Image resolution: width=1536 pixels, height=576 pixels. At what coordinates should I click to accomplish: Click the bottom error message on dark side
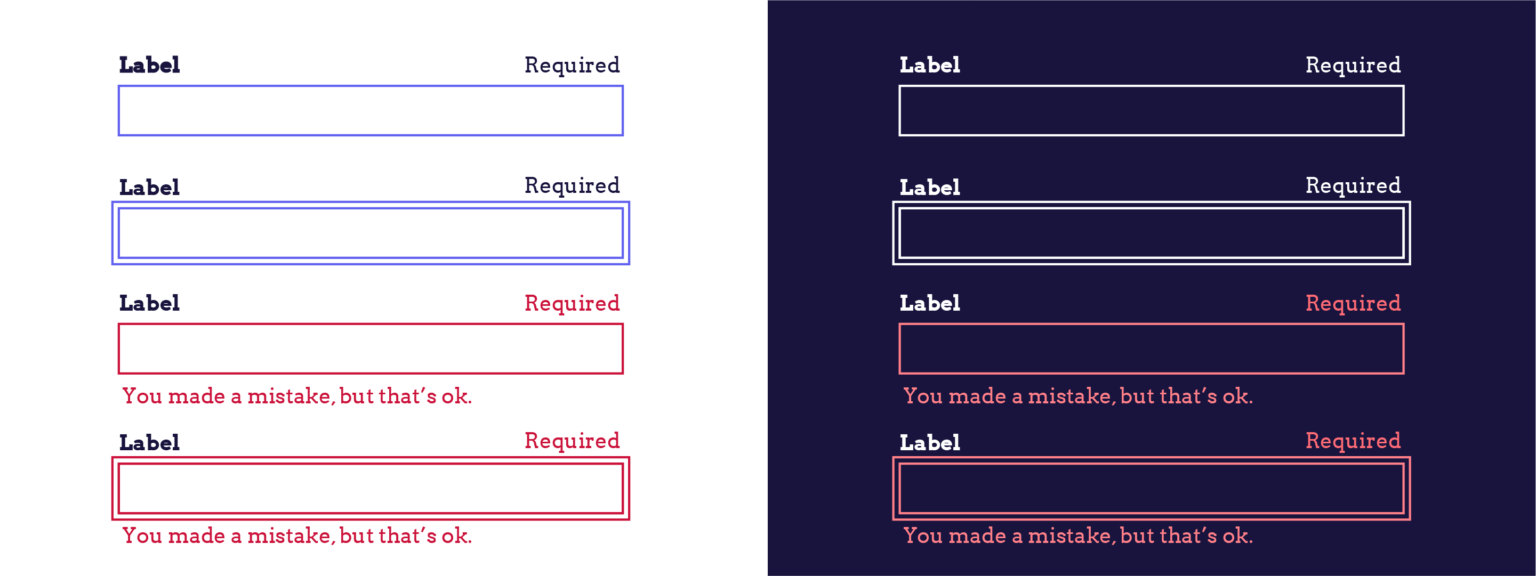(1078, 536)
